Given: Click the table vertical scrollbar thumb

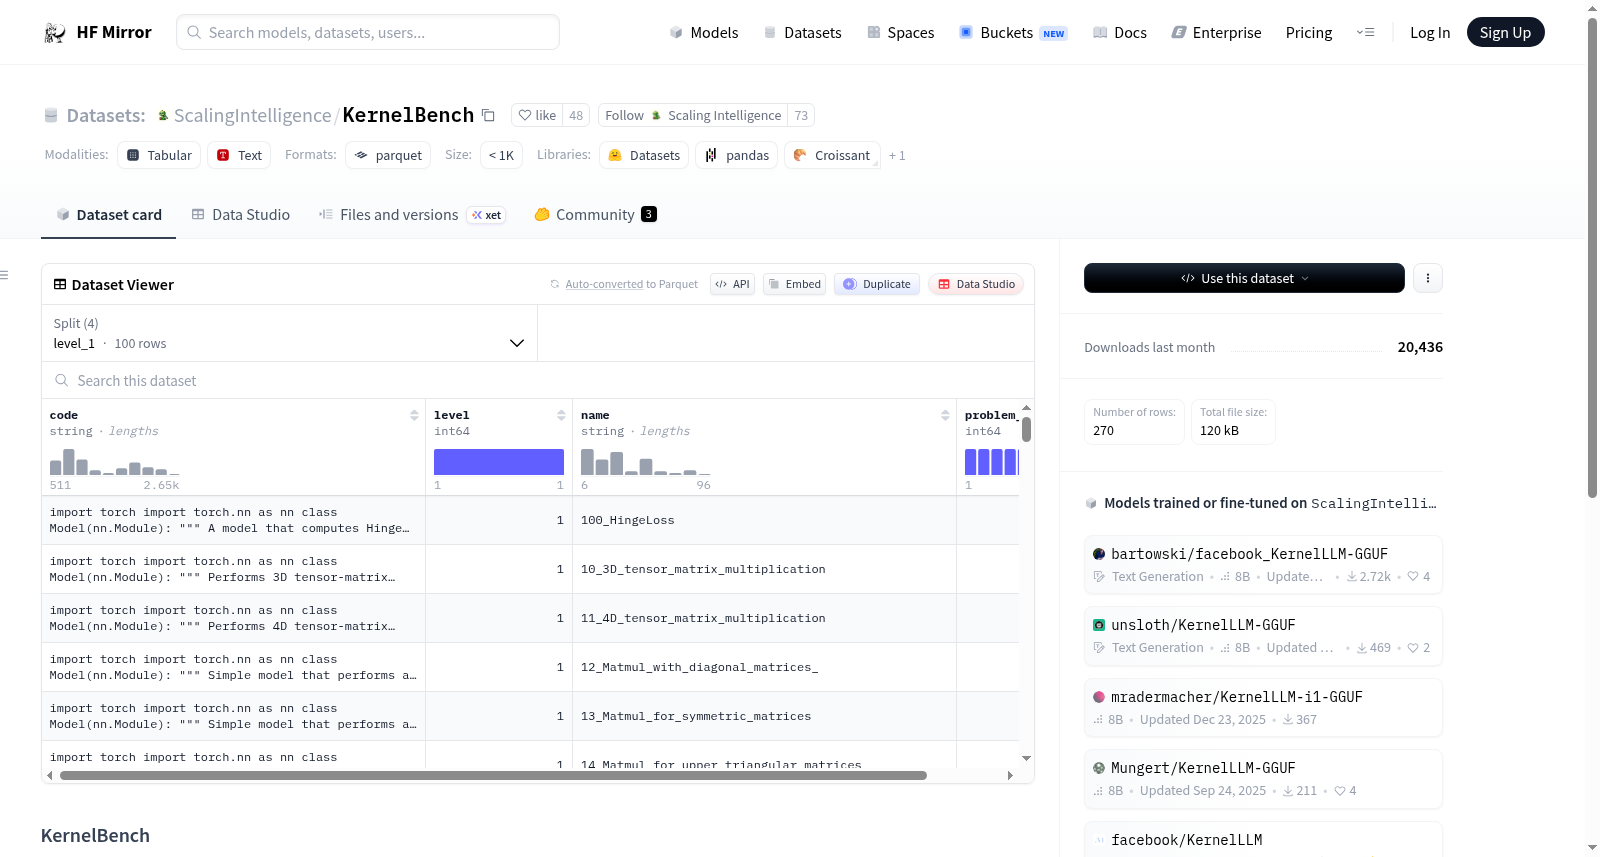Looking at the screenshot, I should [1026, 429].
